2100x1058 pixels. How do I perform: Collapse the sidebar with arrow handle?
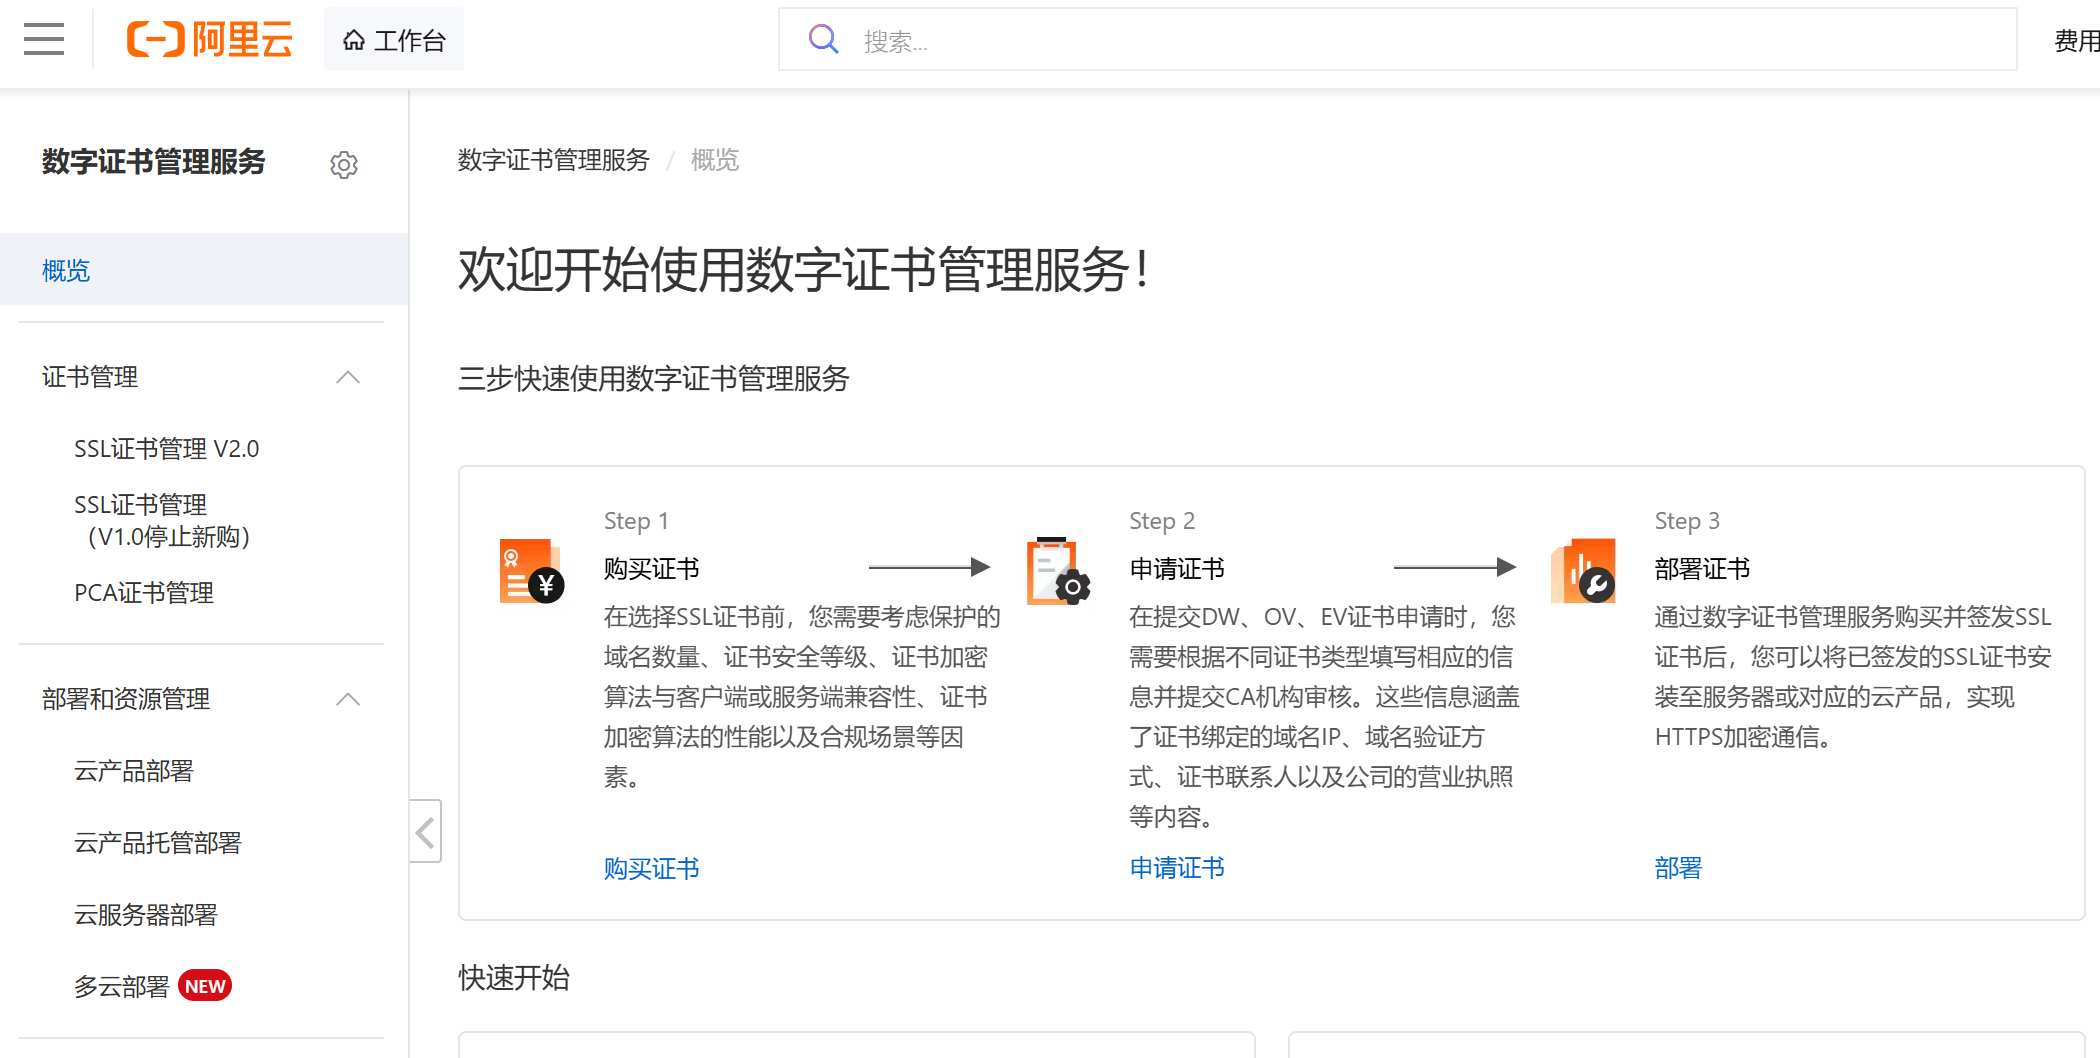click(x=425, y=831)
